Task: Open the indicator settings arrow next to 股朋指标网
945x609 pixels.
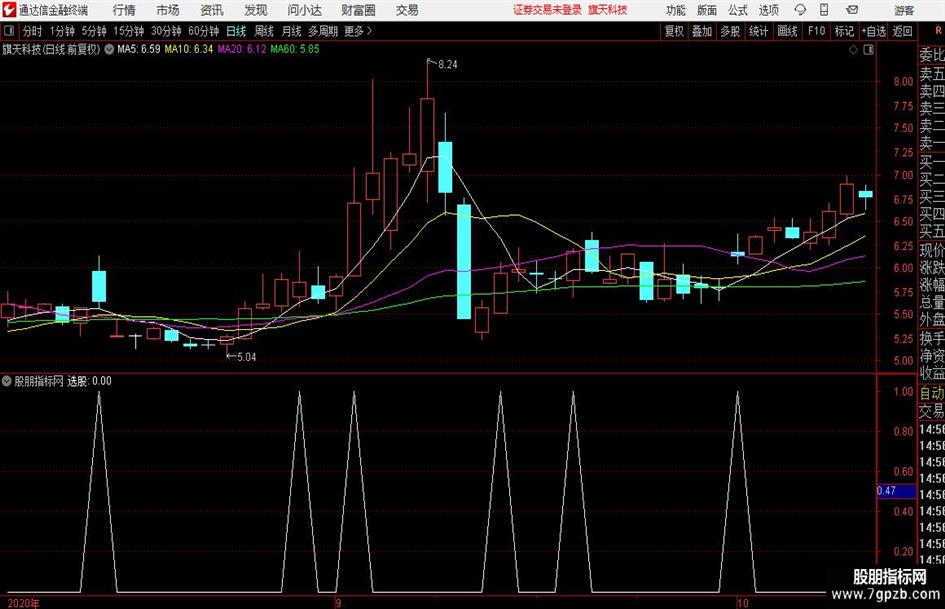Action: pos(7,381)
